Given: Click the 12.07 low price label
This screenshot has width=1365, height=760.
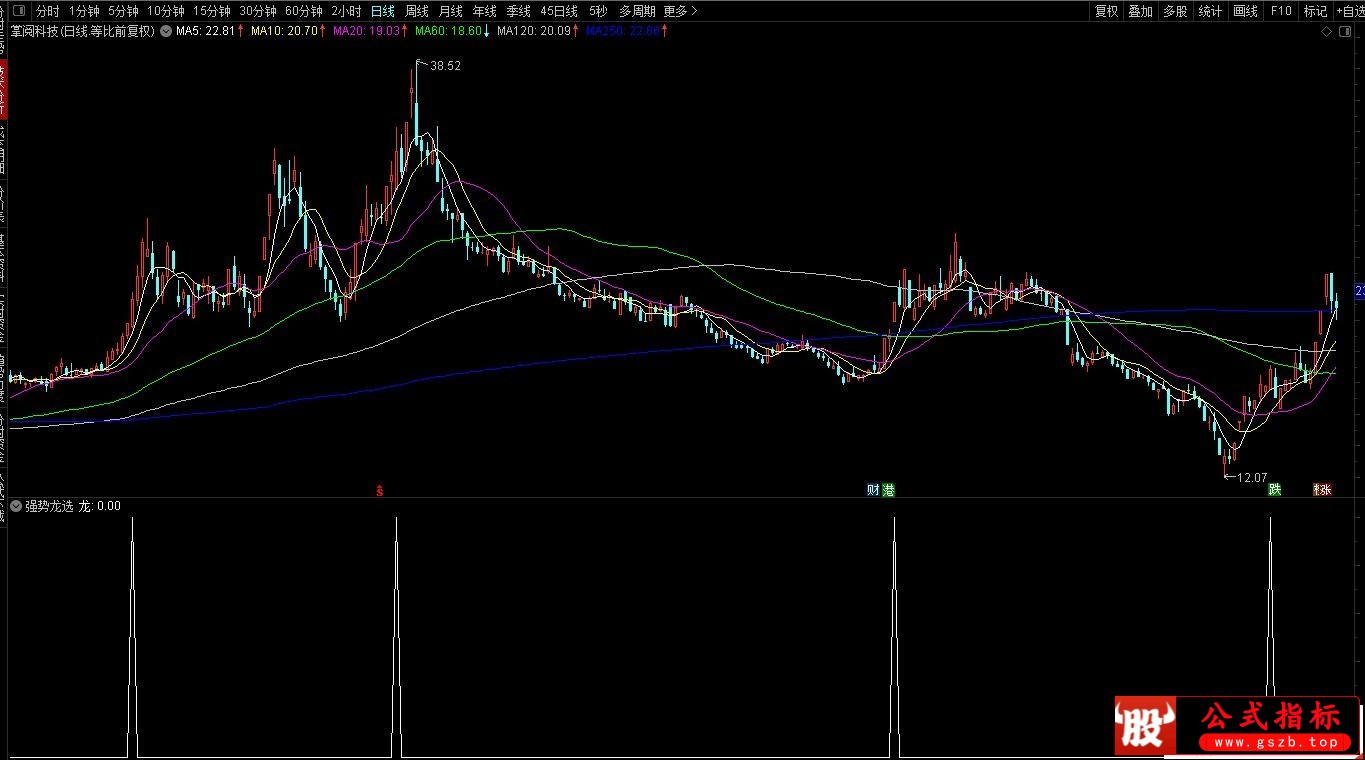Looking at the screenshot, I should pos(1252,478).
